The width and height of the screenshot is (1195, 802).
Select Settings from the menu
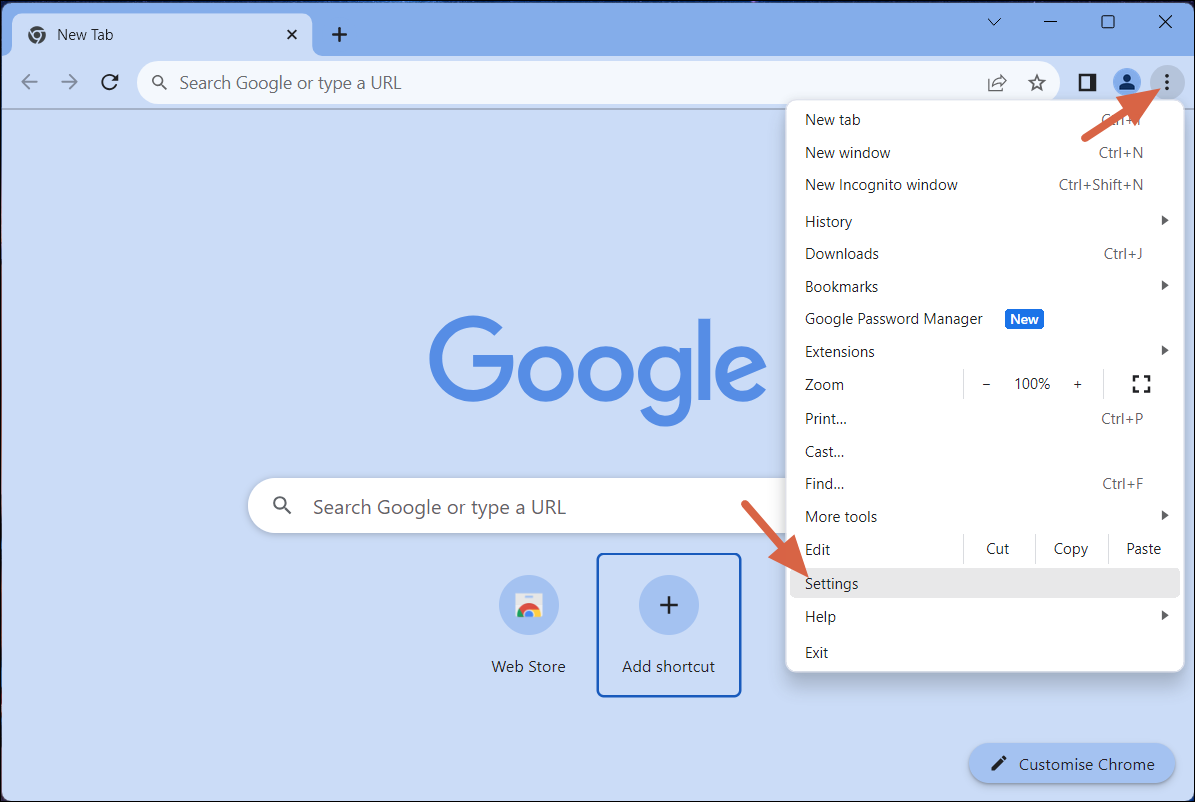pyautogui.click(x=831, y=583)
